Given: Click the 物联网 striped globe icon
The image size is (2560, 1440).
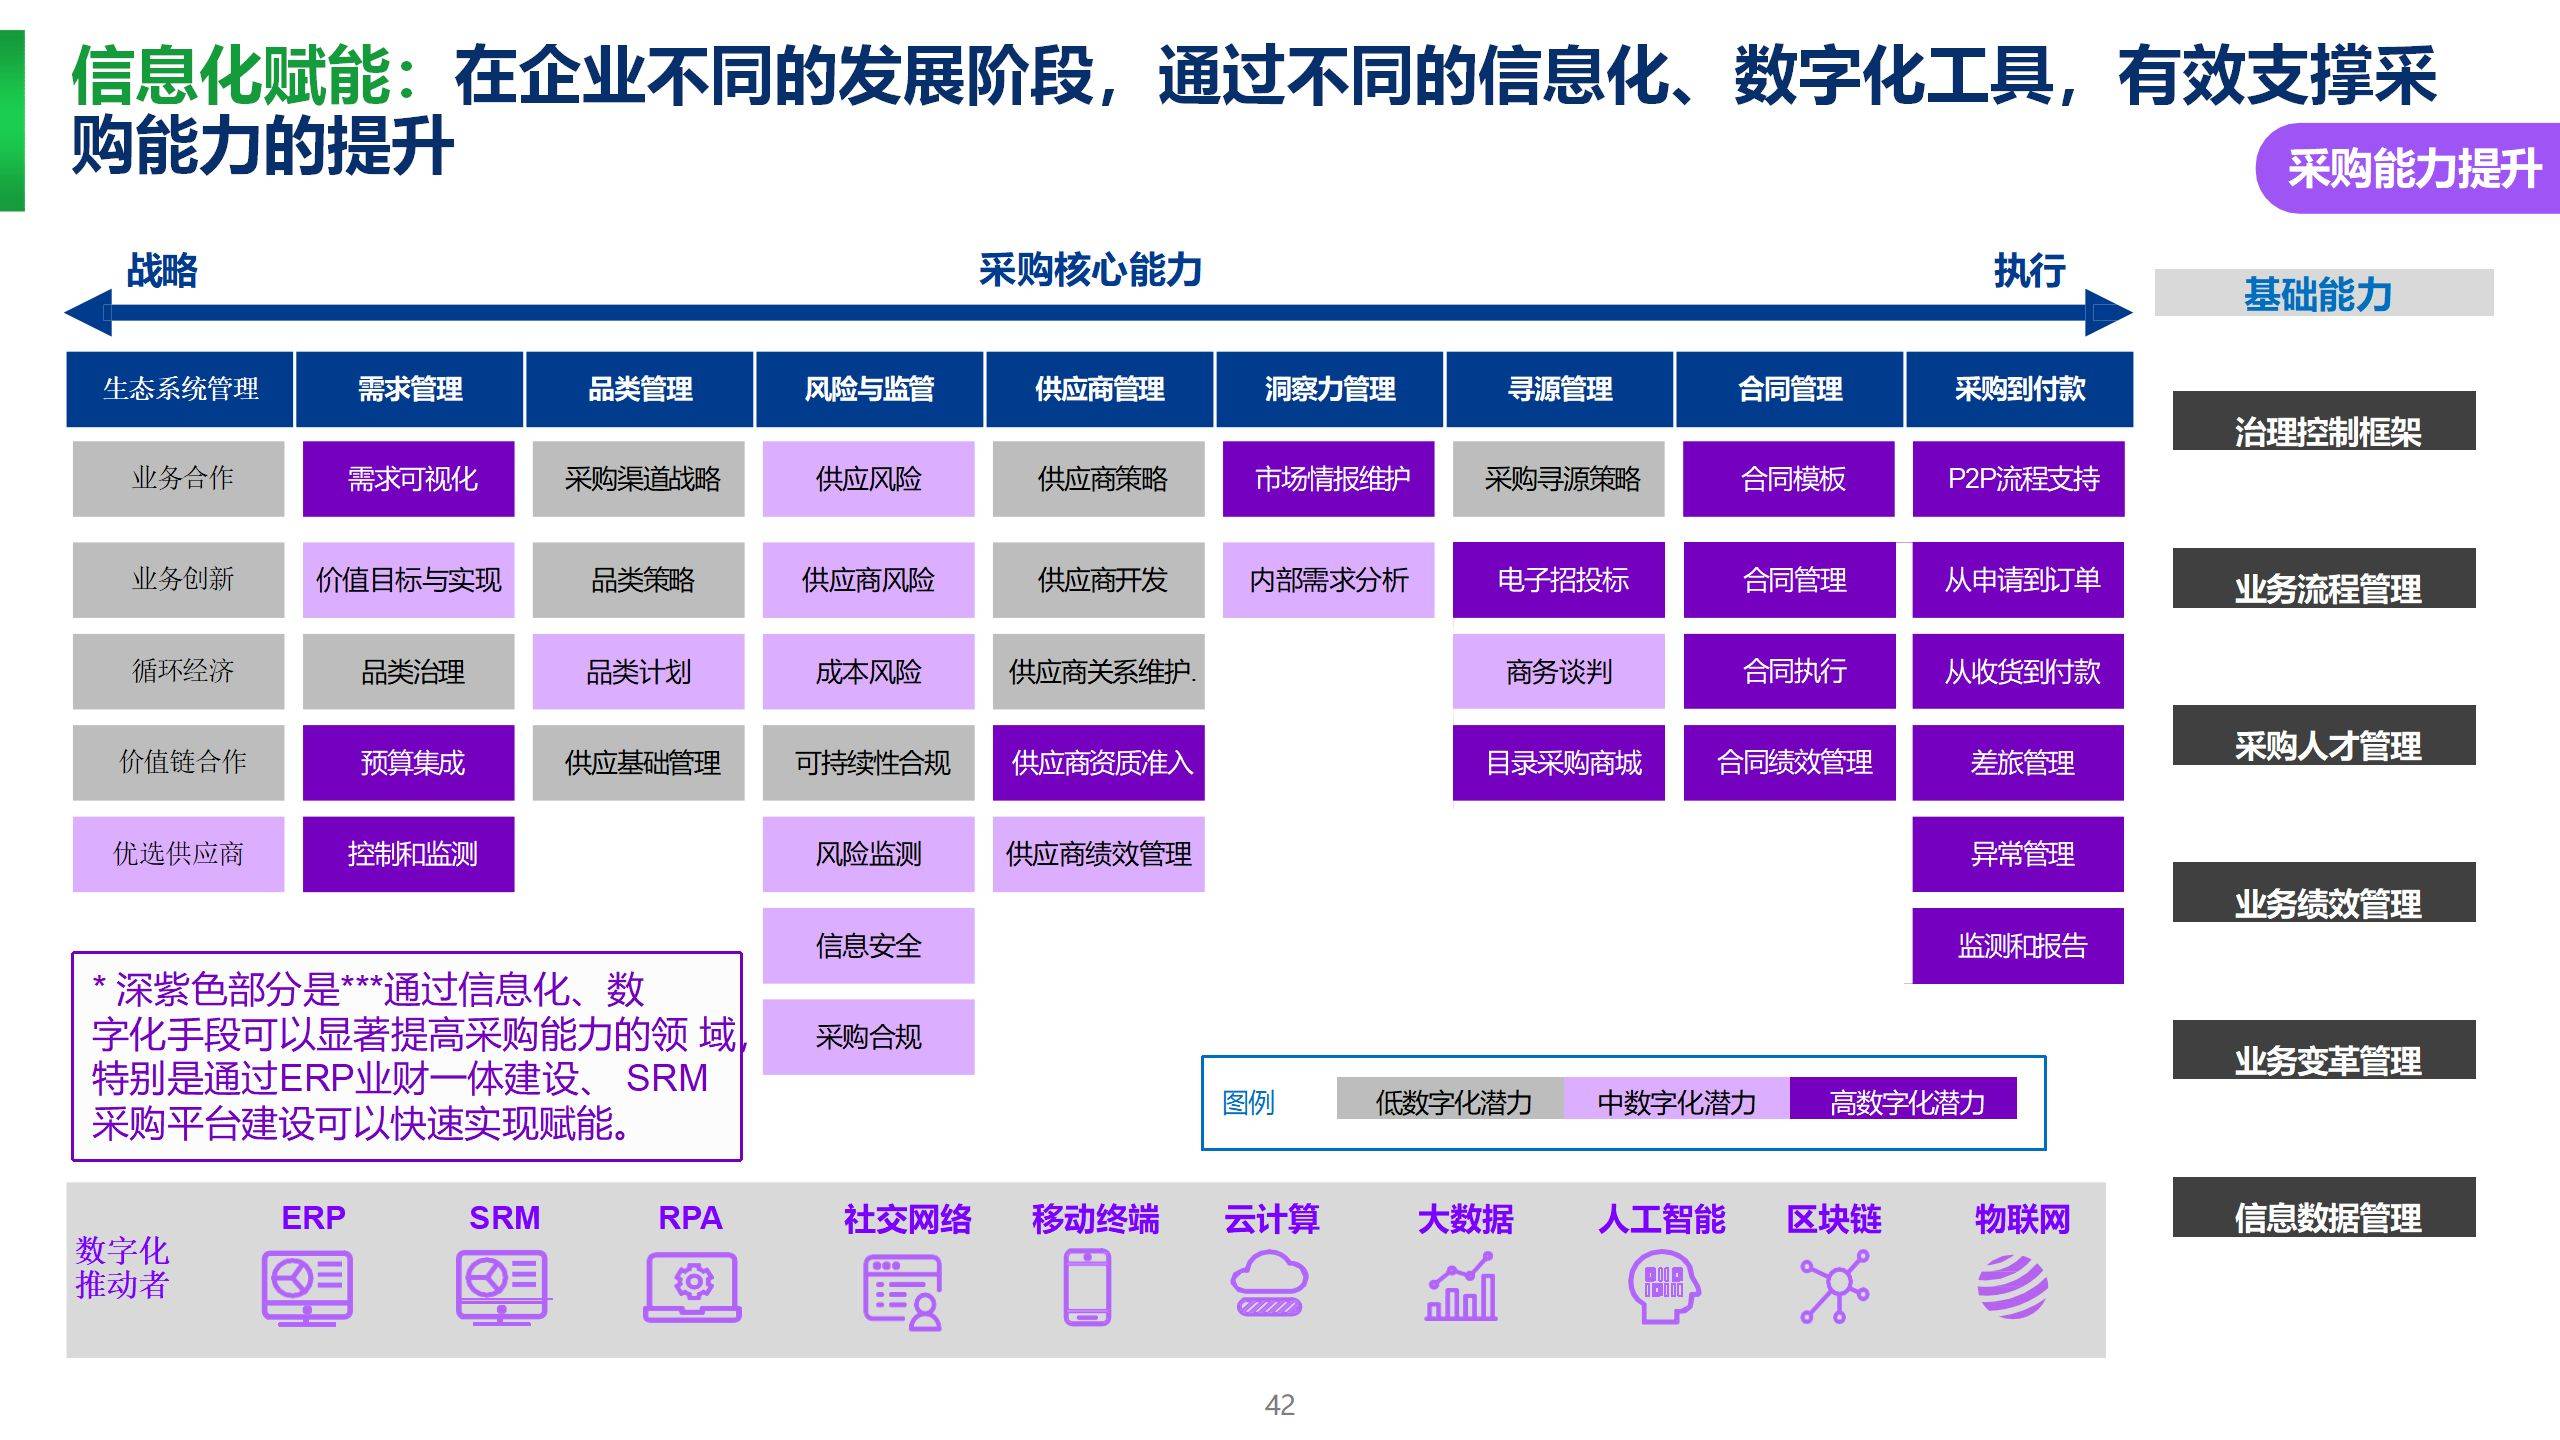Looking at the screenshot, I should coord(2012,1287).
